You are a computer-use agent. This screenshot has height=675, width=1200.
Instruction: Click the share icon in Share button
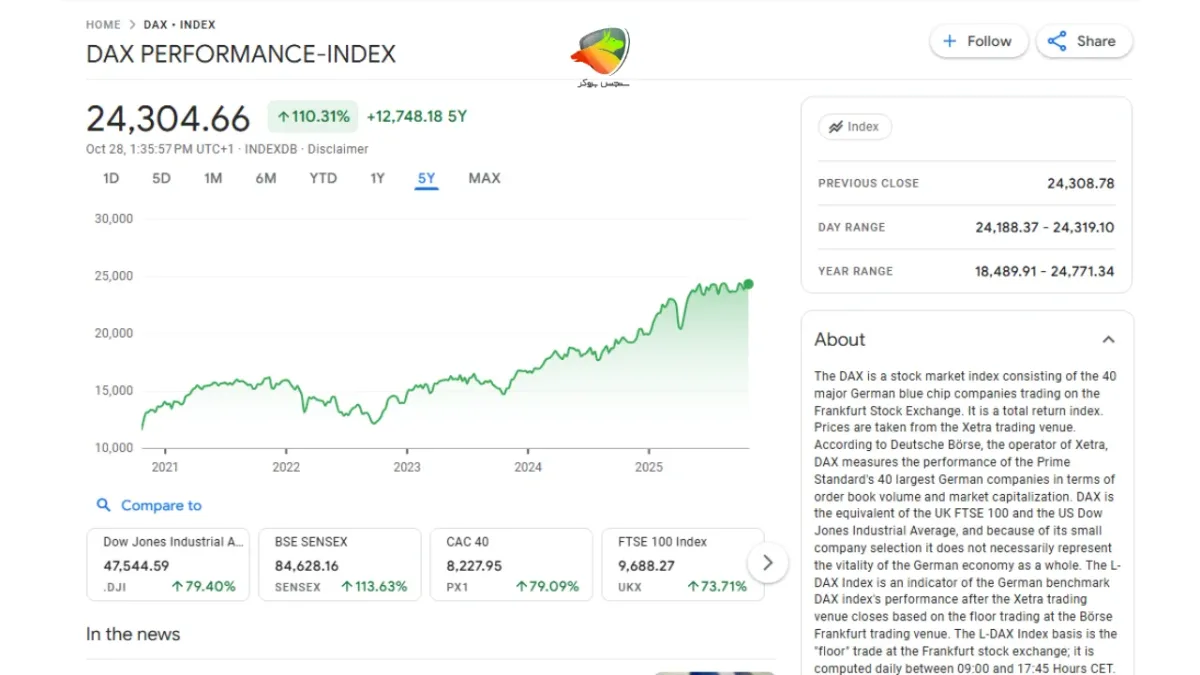[1057, 41]
